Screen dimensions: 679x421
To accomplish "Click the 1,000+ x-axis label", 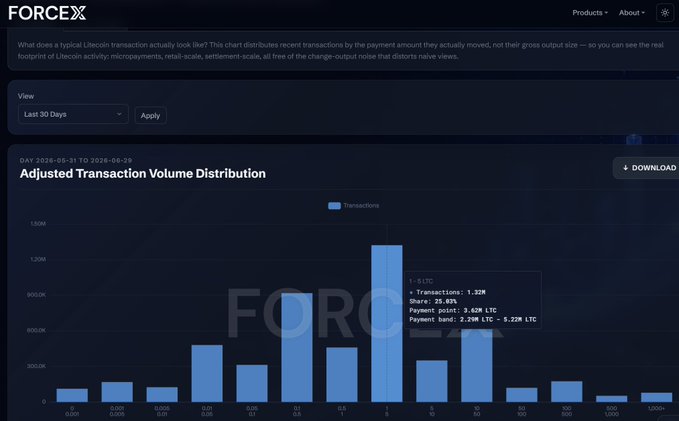I will click(x=656, y=408).
